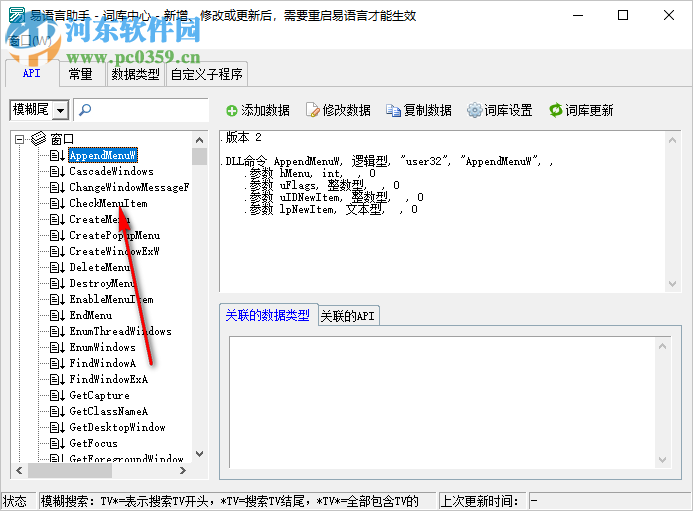Screen dimensions: 693x511
Task: Open the 数据类型 tab
Action: [x=135, y=74]
